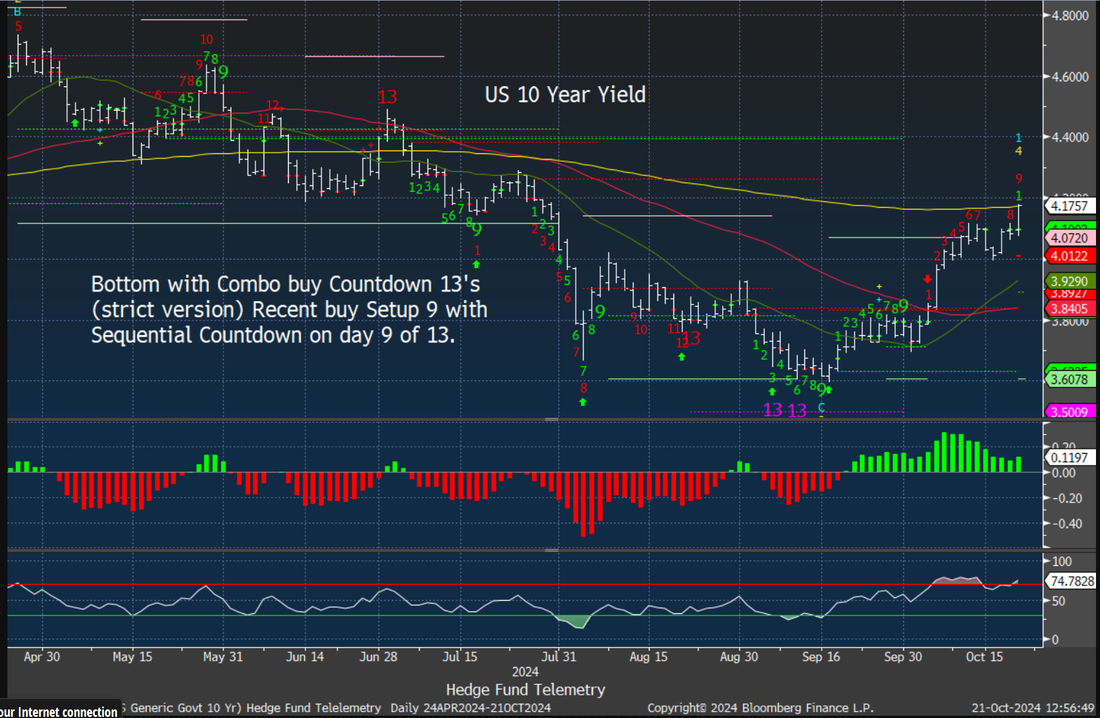
Task: Click the US 10 Year Yield title
Action: coord(565,95)
